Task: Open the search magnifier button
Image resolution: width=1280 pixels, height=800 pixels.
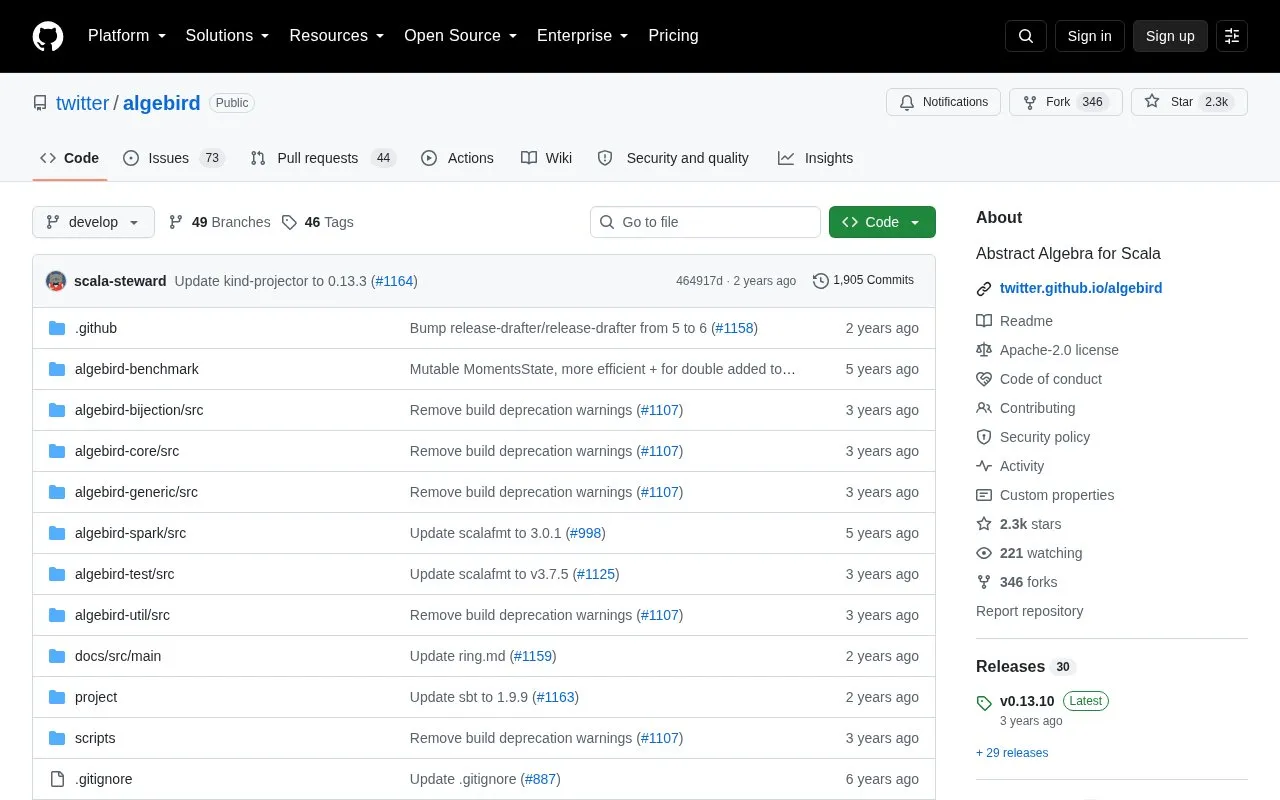Action: pos(1026,36)
